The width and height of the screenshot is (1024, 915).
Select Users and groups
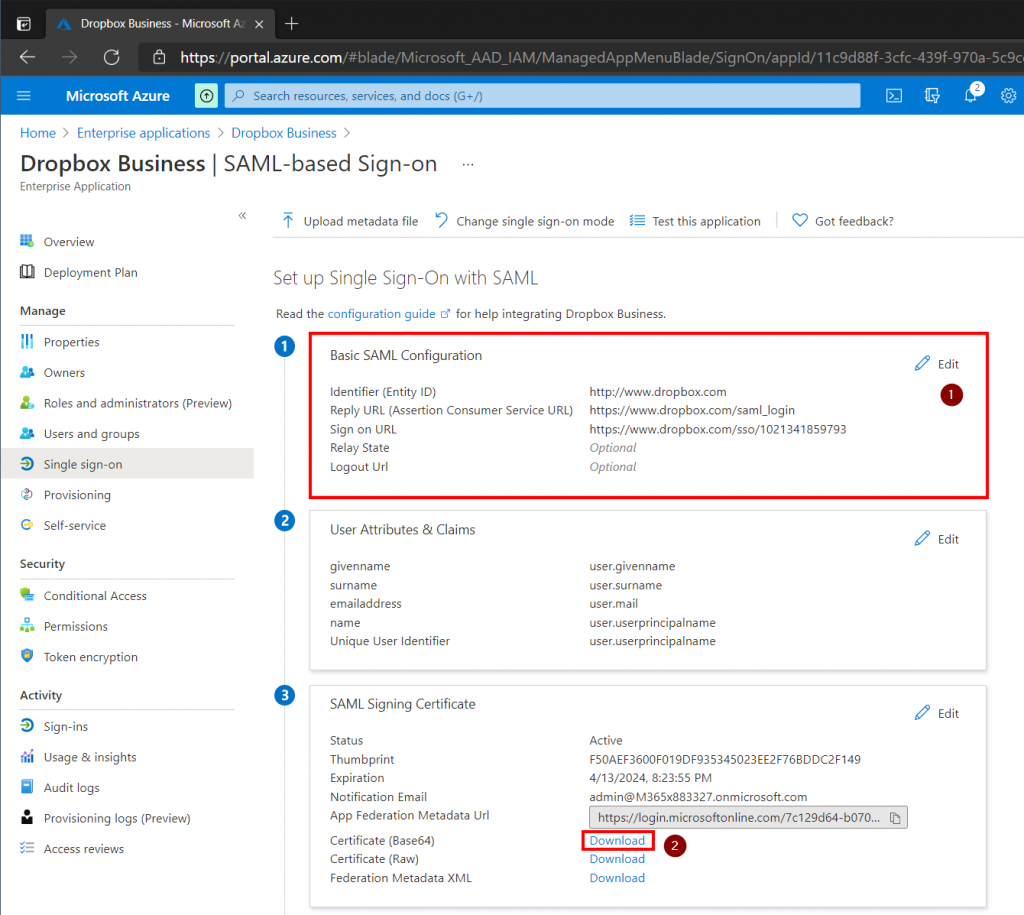tap(91, 434)
